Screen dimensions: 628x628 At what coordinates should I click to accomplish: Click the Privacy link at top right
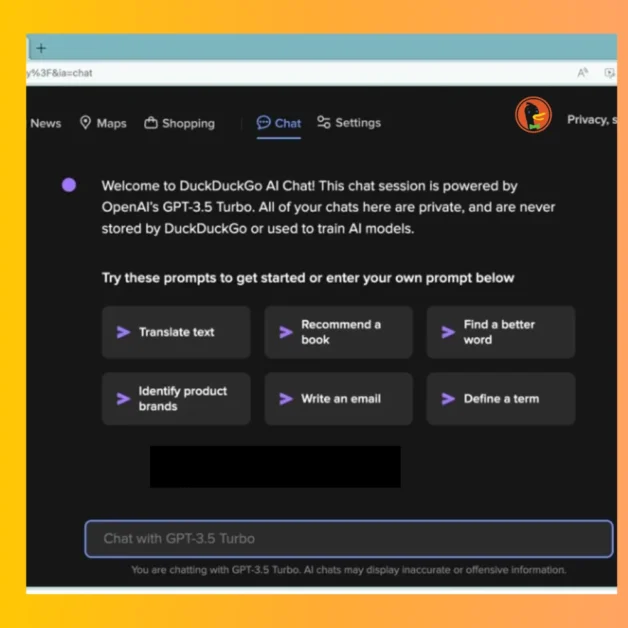pos(592,119)
